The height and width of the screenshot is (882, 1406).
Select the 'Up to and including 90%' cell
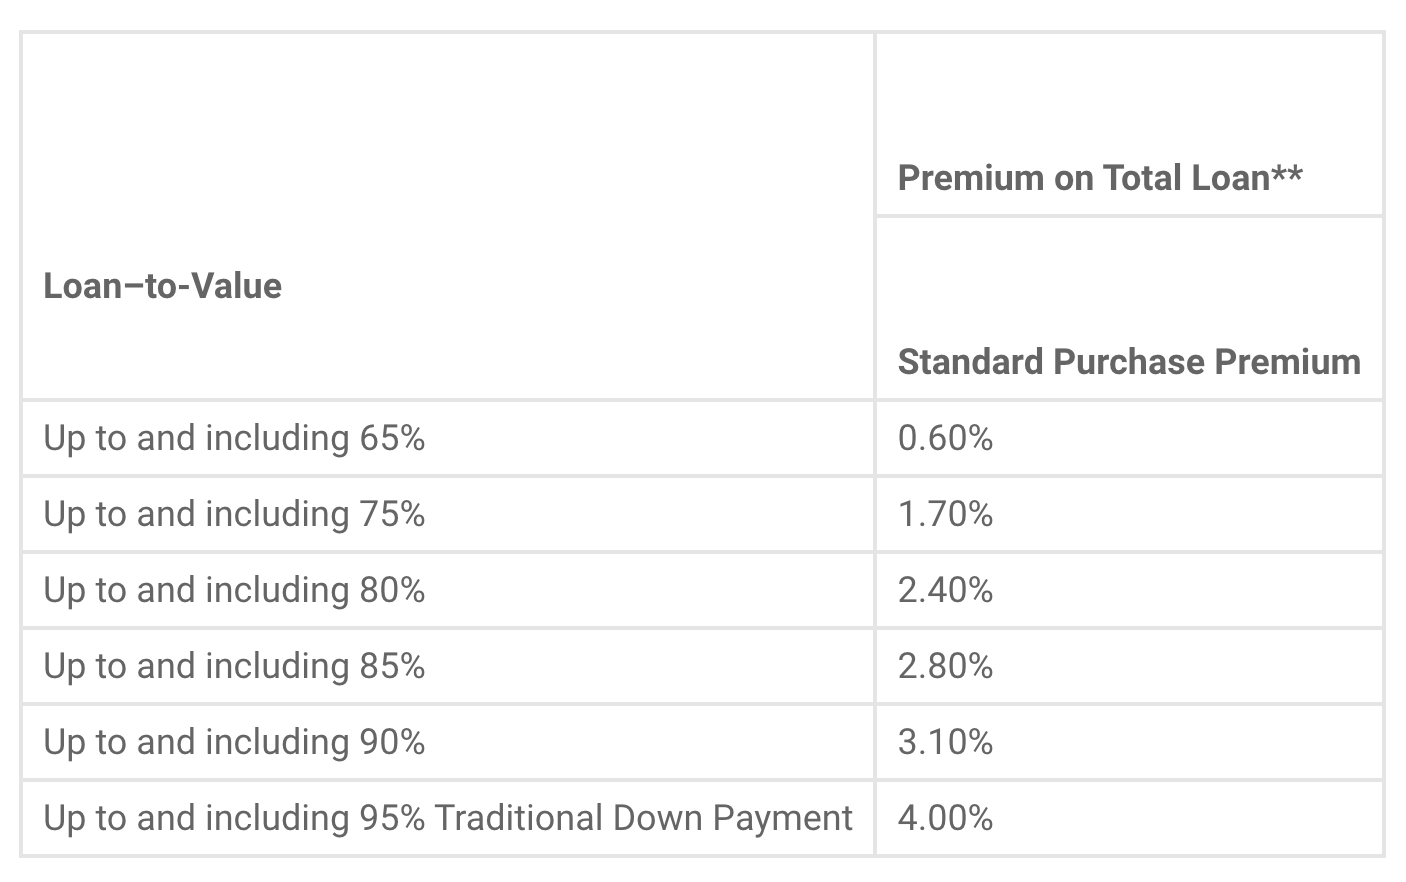click(234, 742)
